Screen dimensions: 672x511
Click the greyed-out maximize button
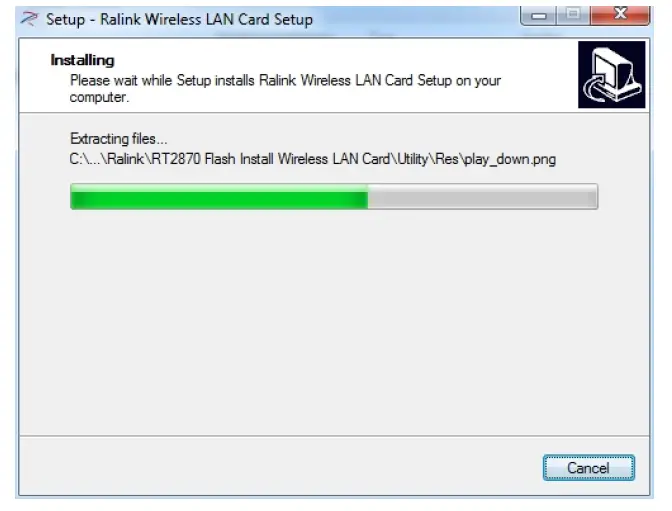coord(573,16)
